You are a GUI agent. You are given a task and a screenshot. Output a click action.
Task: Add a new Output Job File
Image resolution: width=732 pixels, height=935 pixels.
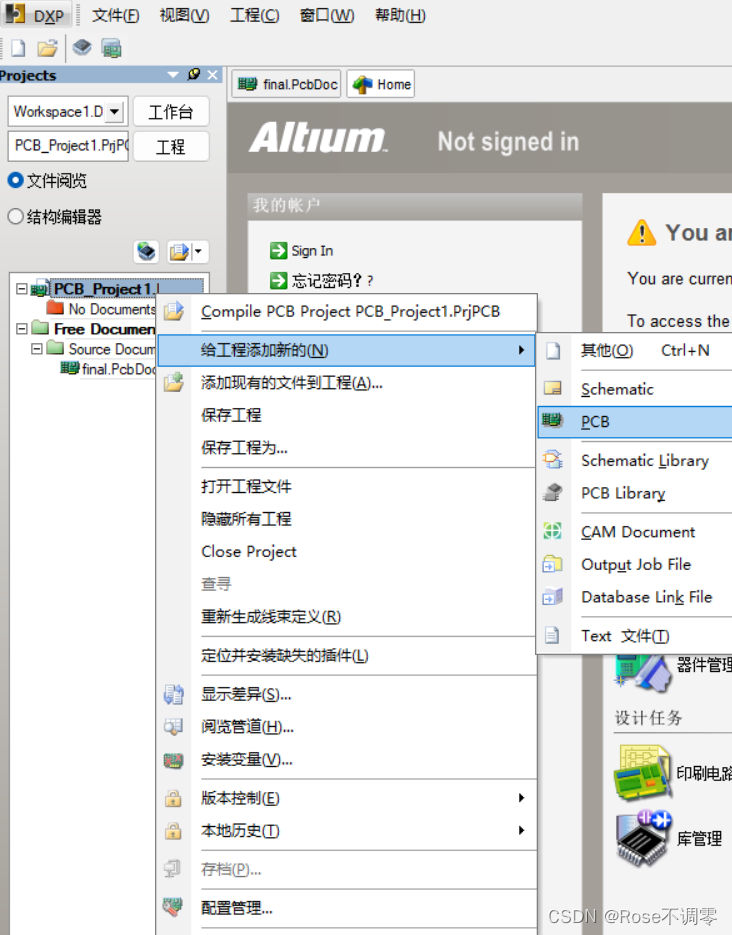[635, 564]
